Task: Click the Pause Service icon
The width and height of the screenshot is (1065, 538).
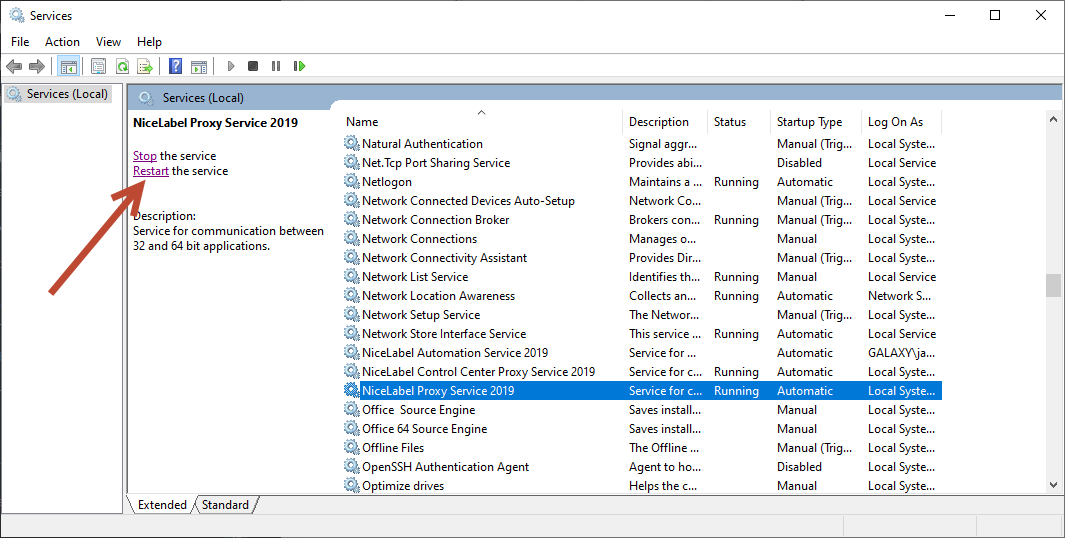Action: pyautogui.click(x=276, y=66)
